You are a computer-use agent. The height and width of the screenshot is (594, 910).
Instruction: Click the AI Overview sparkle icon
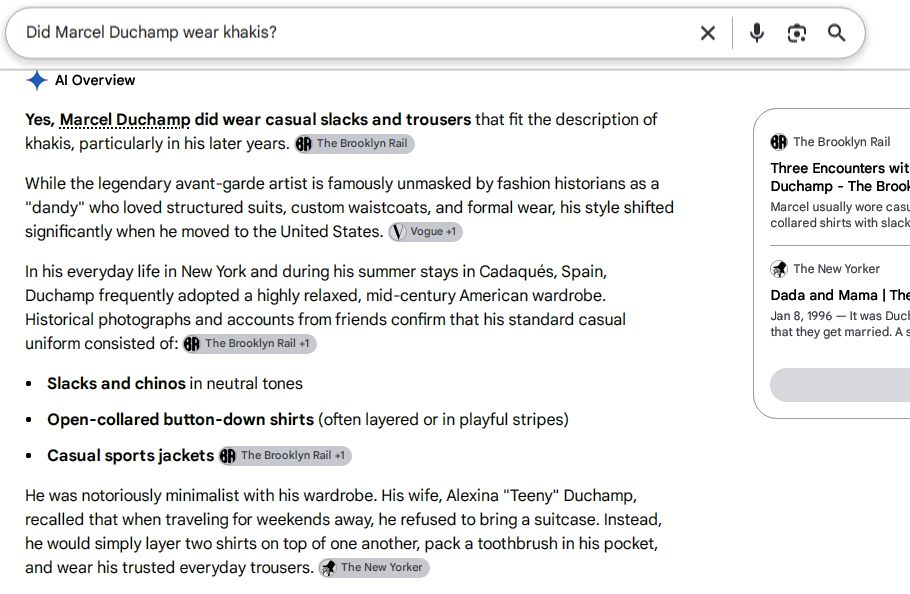(x=37, y=80)
